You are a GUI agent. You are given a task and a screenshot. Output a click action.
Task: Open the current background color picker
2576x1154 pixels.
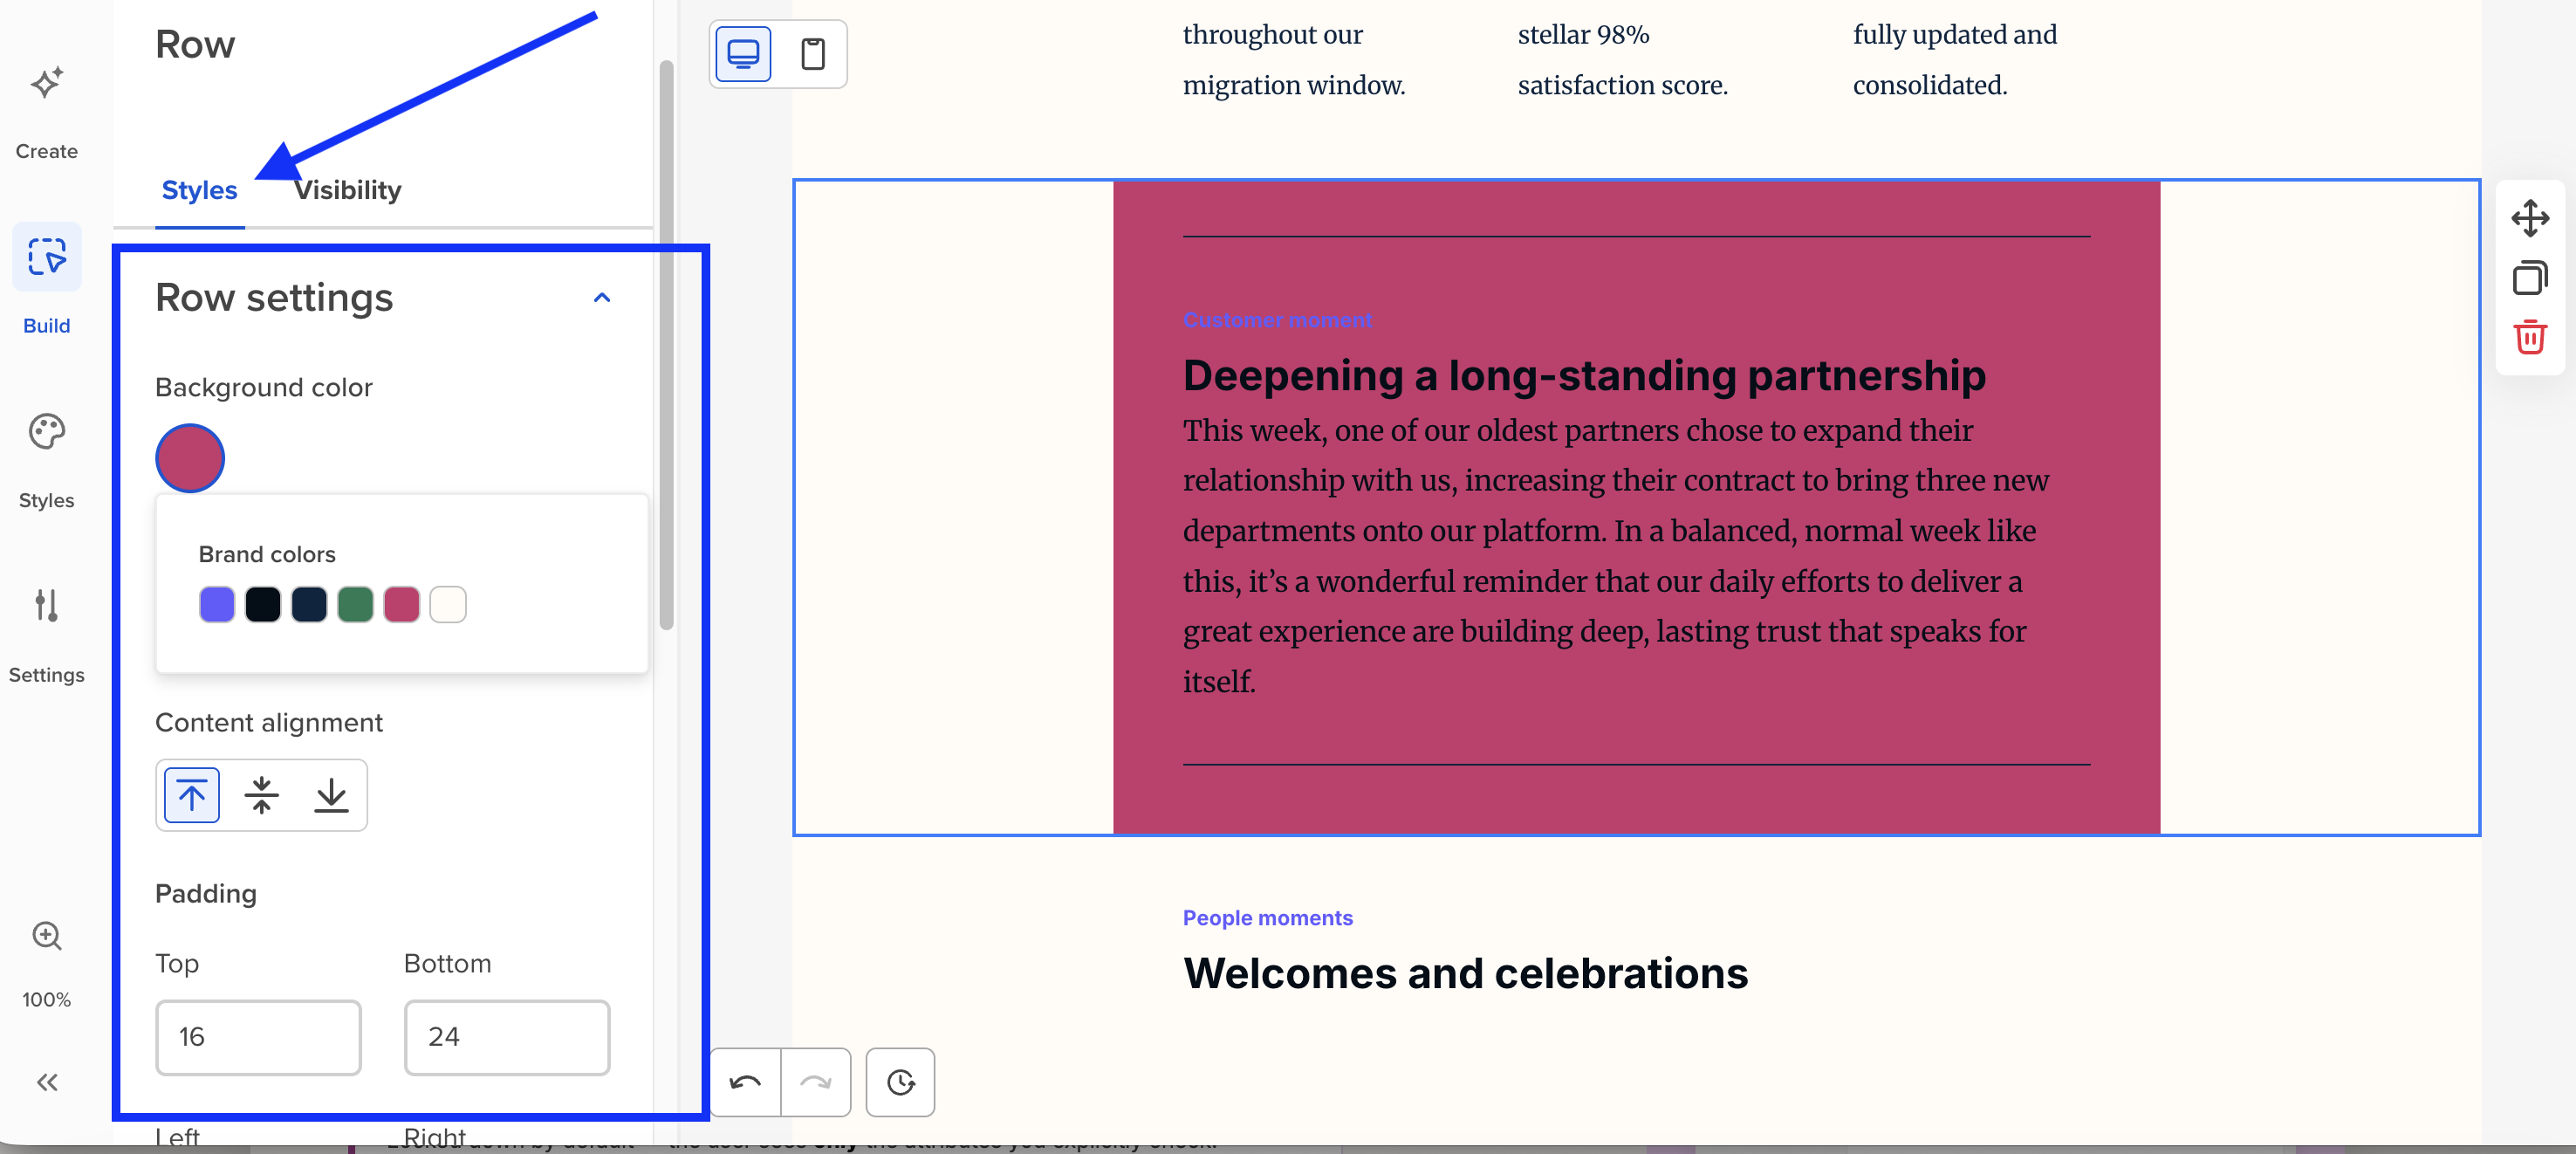coord(190,458)
